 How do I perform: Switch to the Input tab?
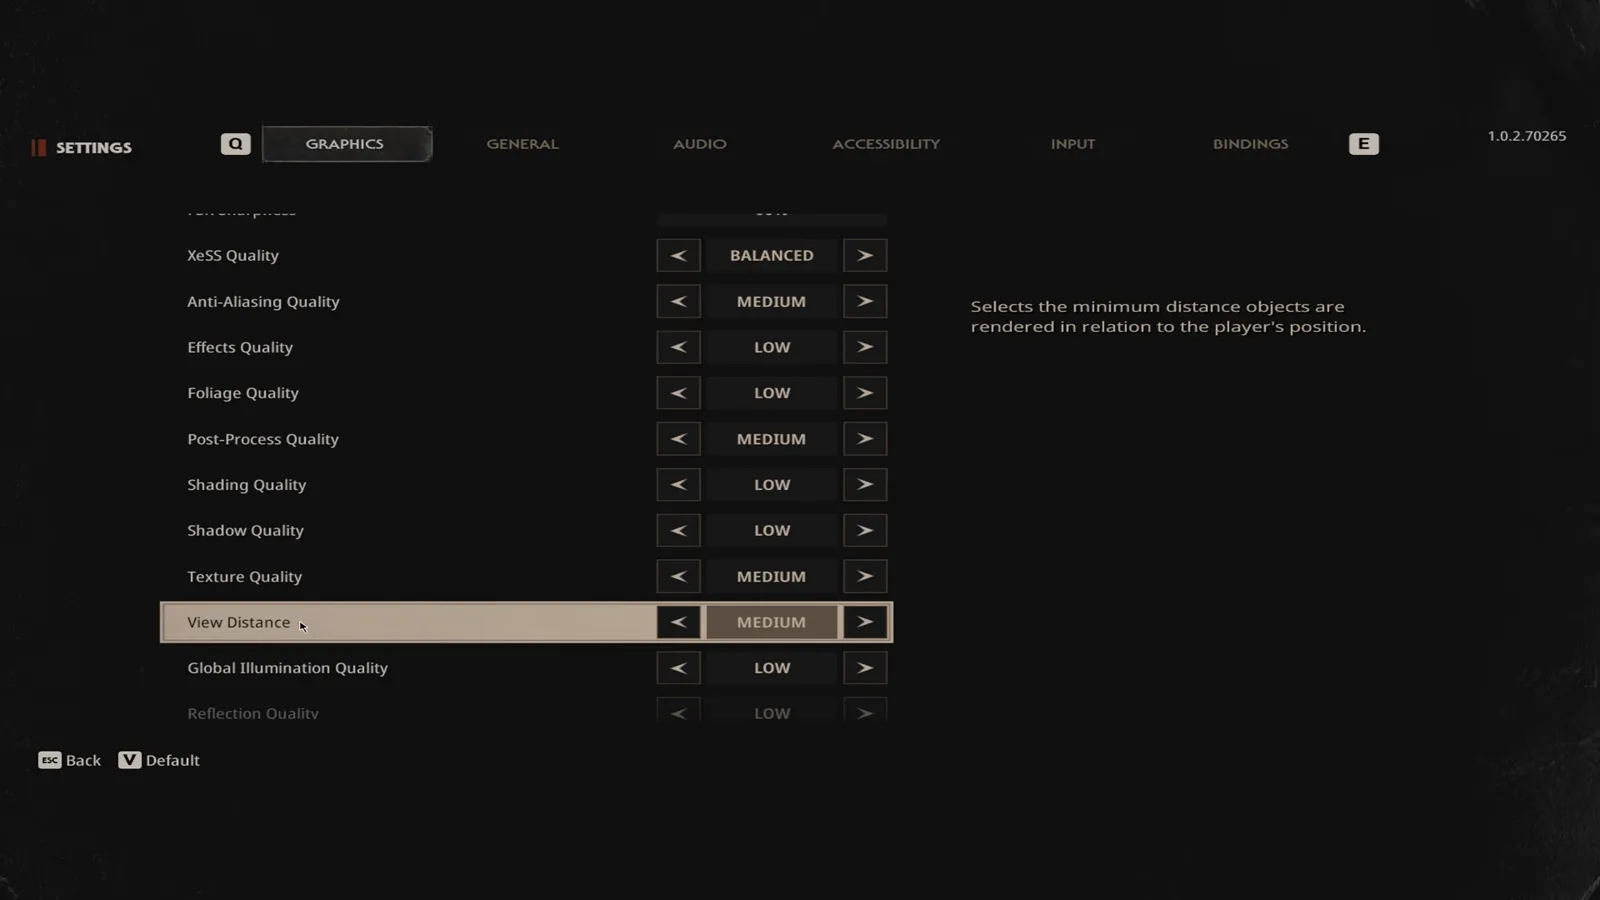pos(1073,144)
